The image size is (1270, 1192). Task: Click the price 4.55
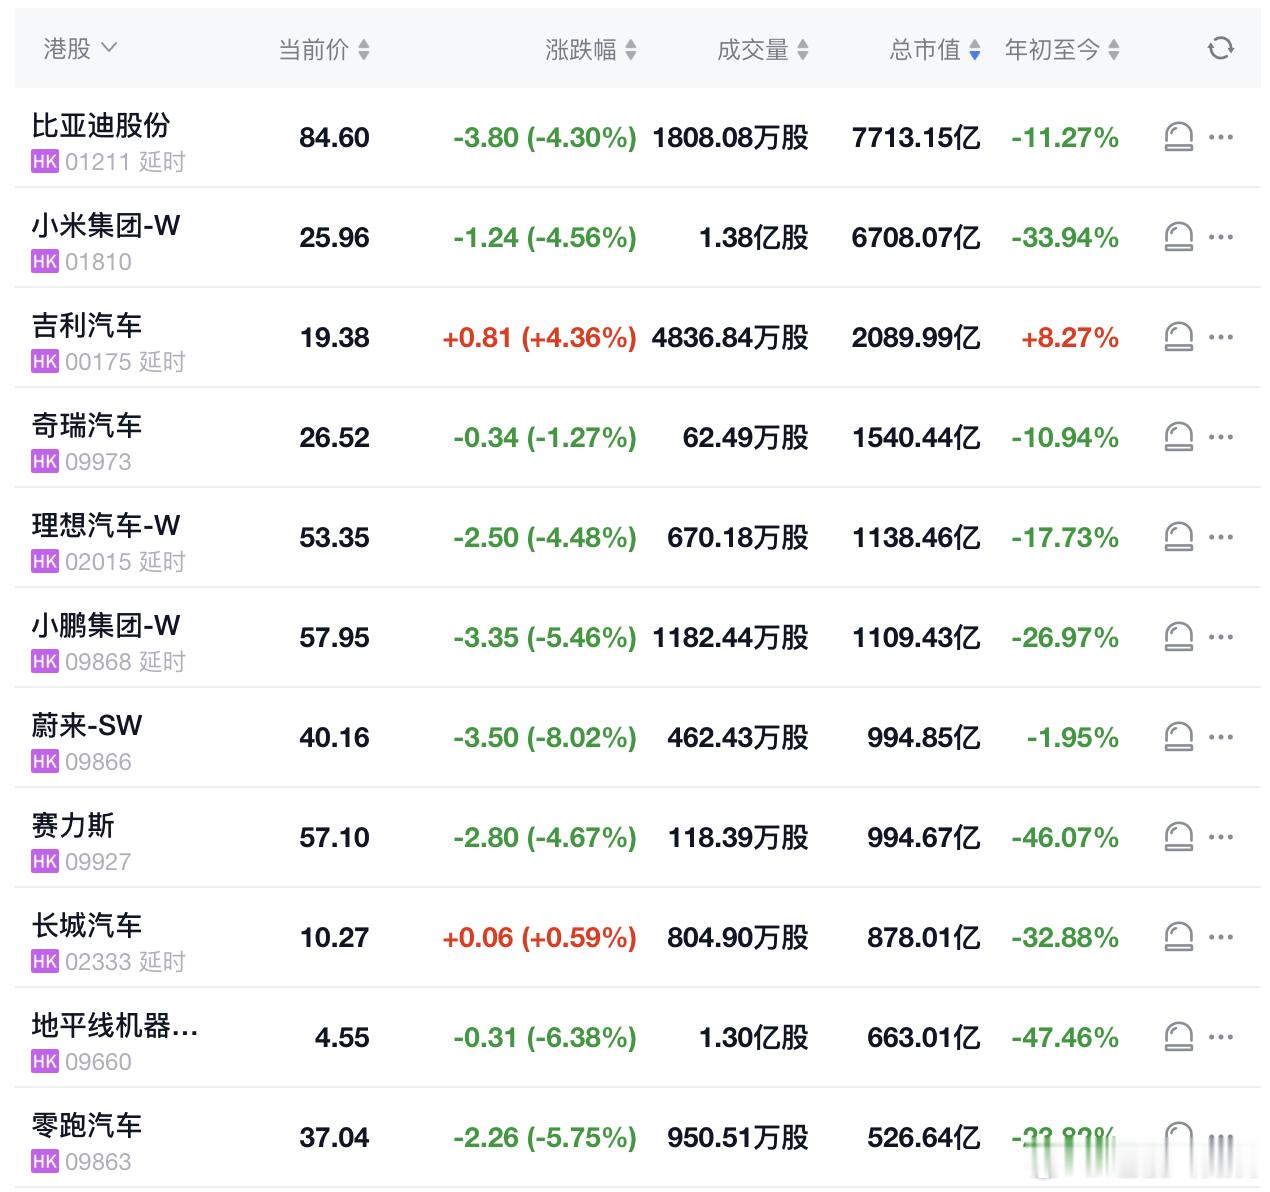click(x=342, y=1037)
